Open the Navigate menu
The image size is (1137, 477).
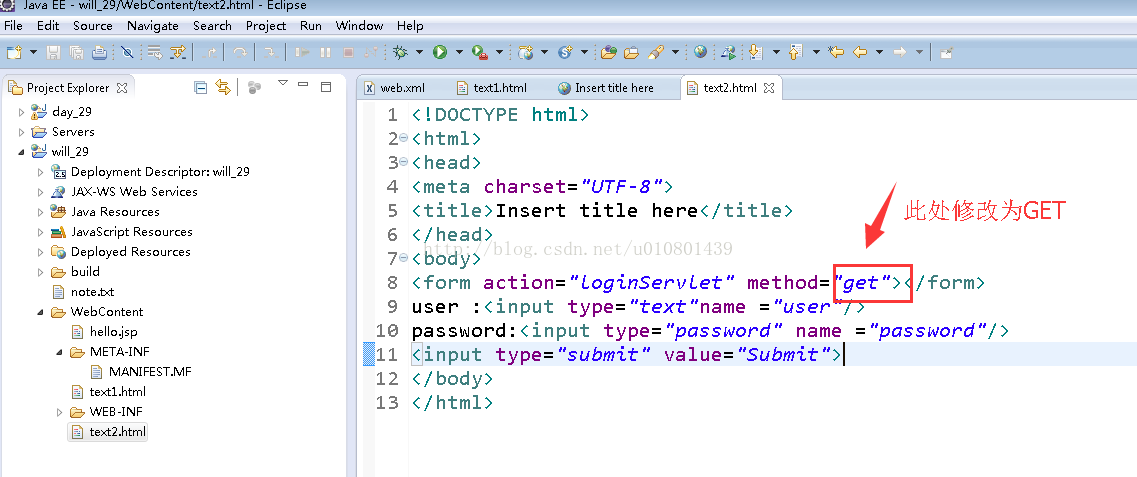[x=153, y=25]
